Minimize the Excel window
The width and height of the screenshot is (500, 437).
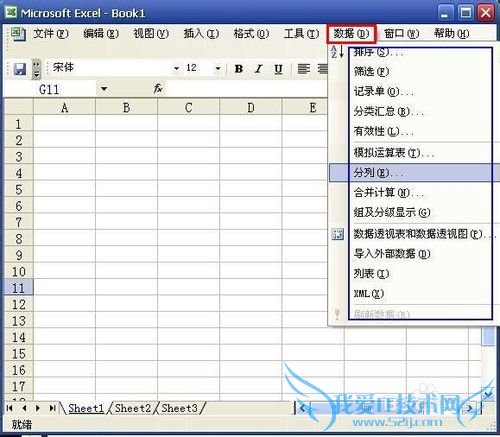click(445, 13)
